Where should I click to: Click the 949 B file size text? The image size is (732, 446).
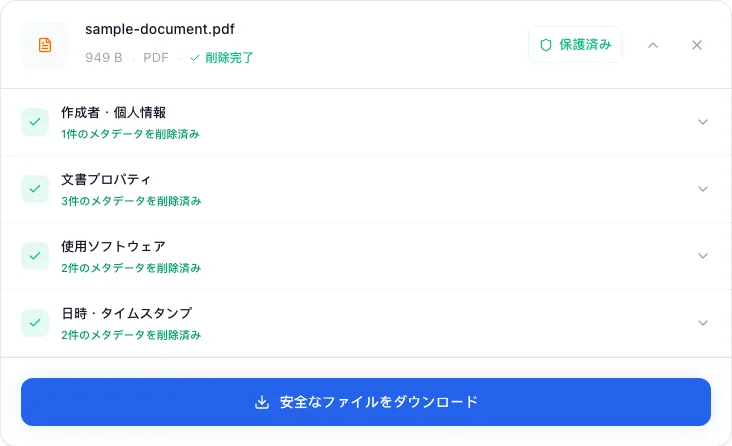(104, 58)
